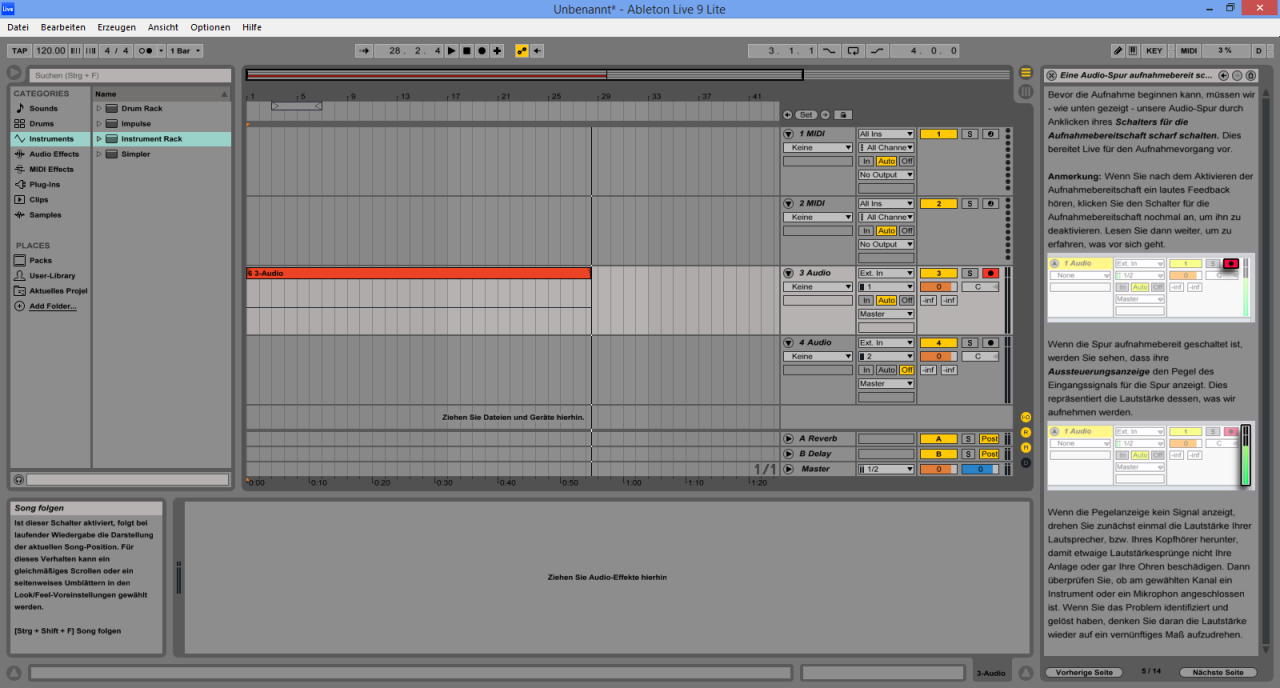
Task: Set 4 Audio monitor to Auto
Action: coord(886,370)
